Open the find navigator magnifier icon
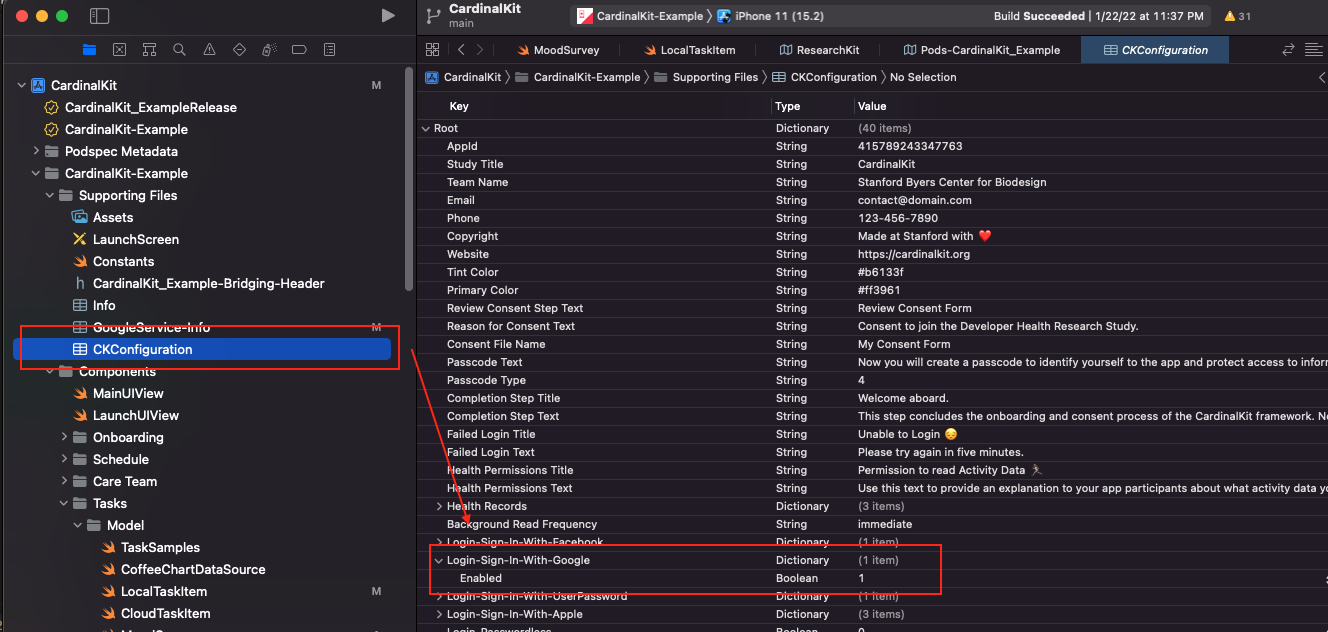Image resolution: width=1328 pixels, height=632 pixels. click(x=179, y=50)
